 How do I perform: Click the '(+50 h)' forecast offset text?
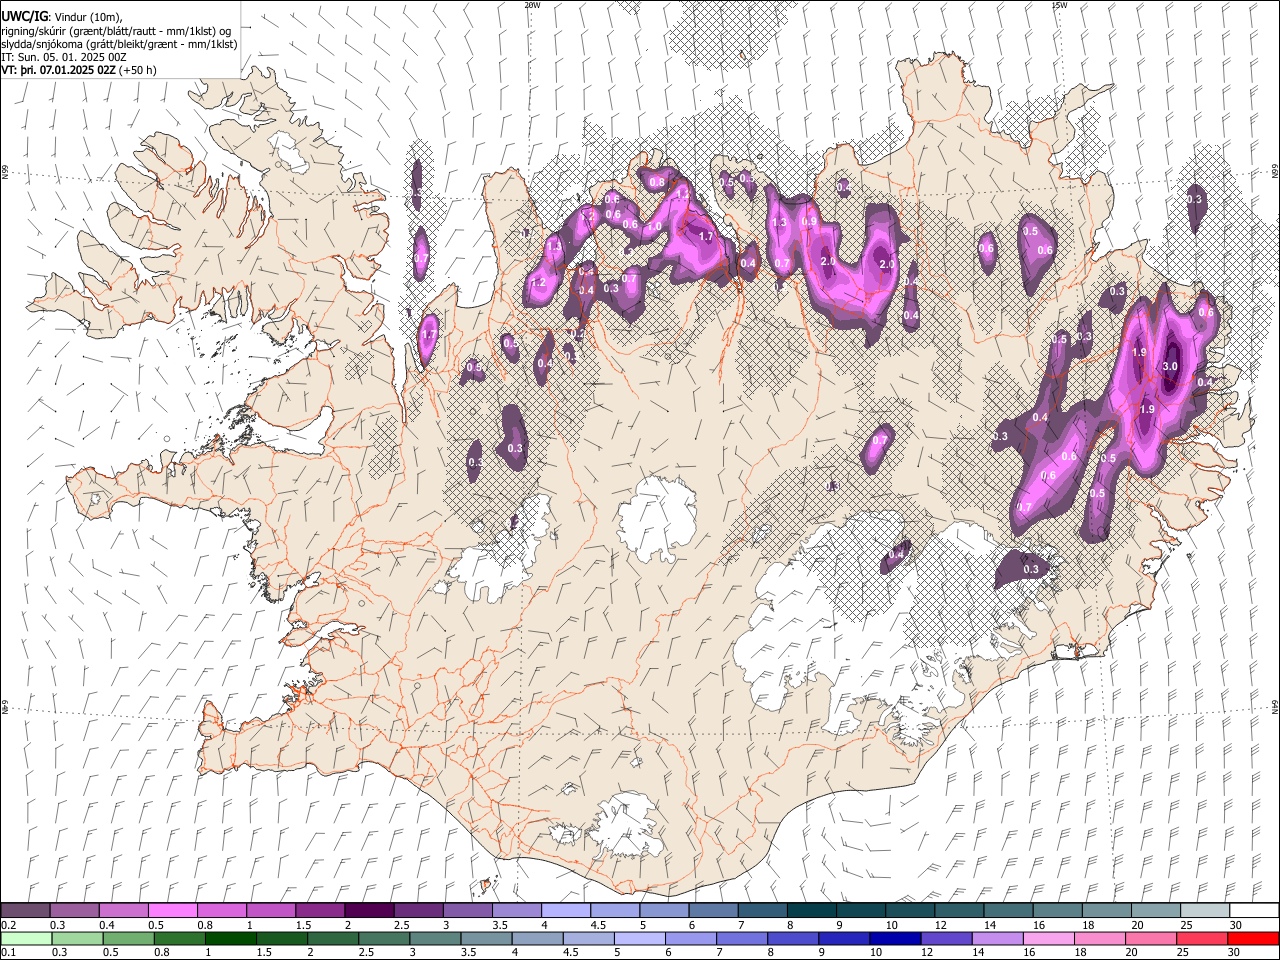(137, 70)
